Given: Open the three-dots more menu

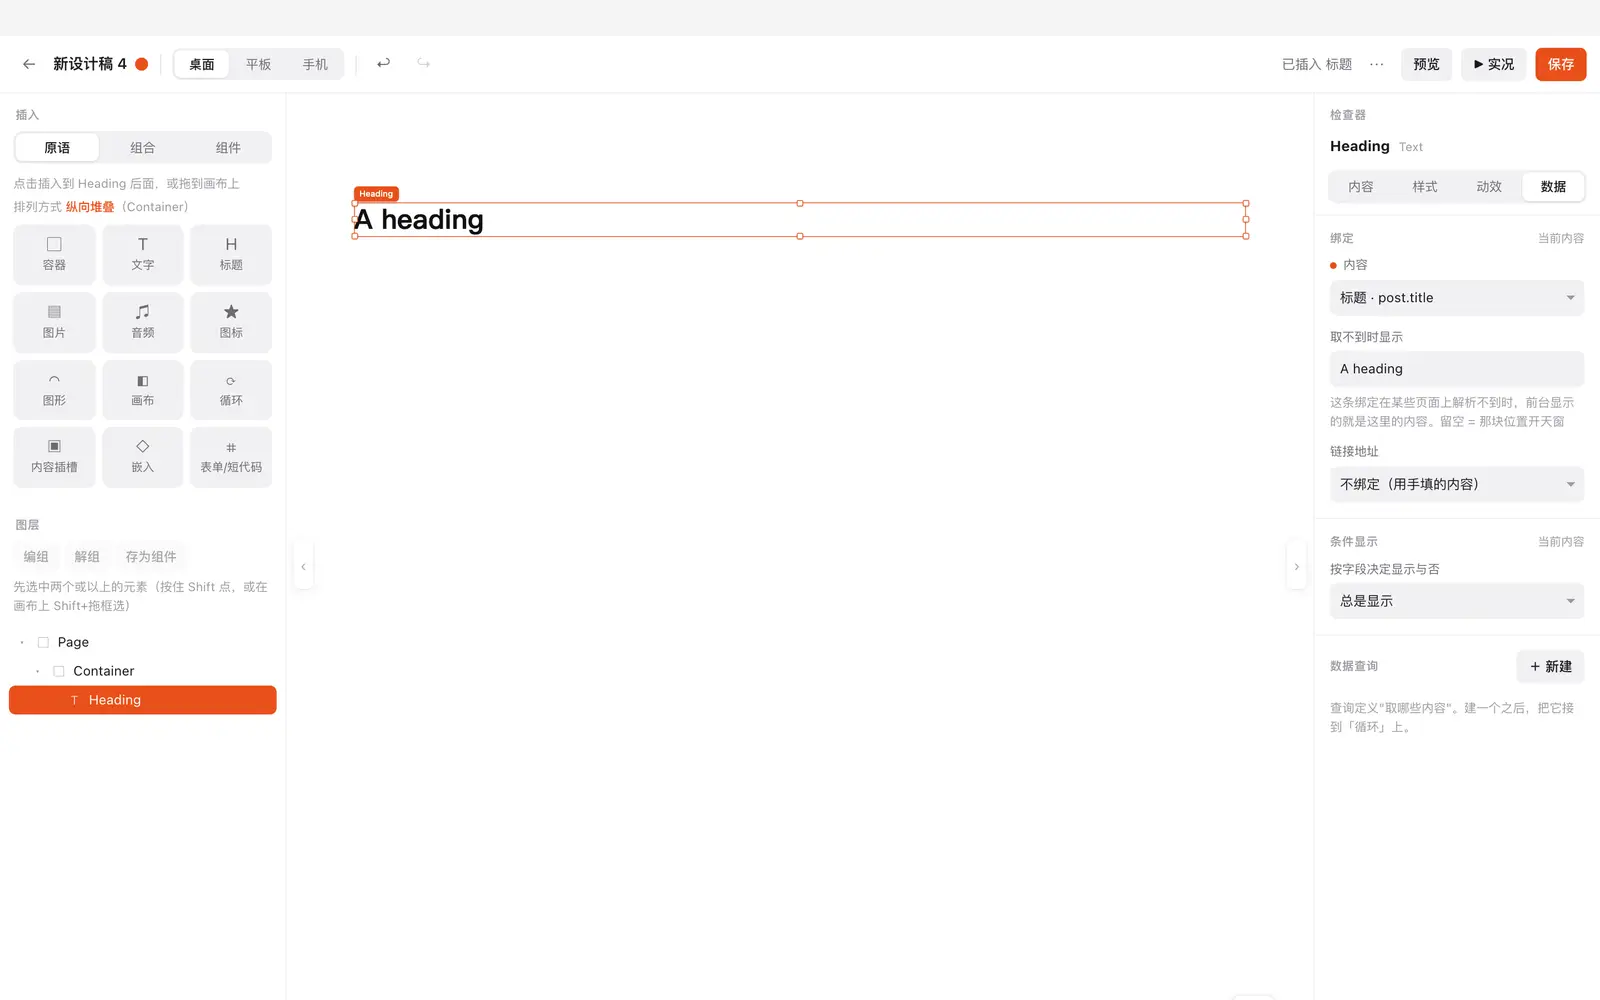Looking at the screenshot, I should point(1377,64).
